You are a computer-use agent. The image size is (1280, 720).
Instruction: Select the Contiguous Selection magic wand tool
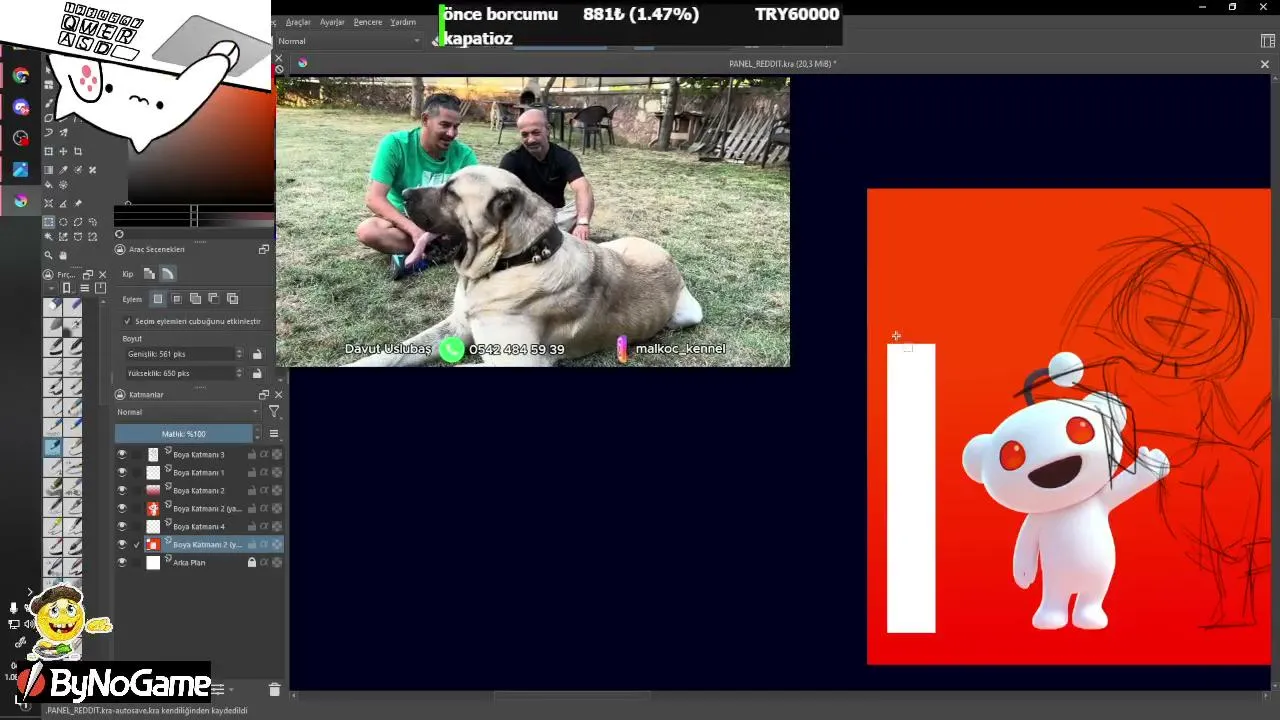tap(48, 237)
